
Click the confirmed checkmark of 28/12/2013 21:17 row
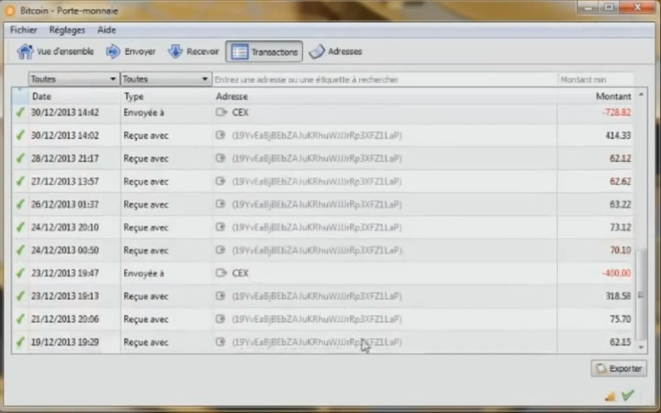[20, 158]
